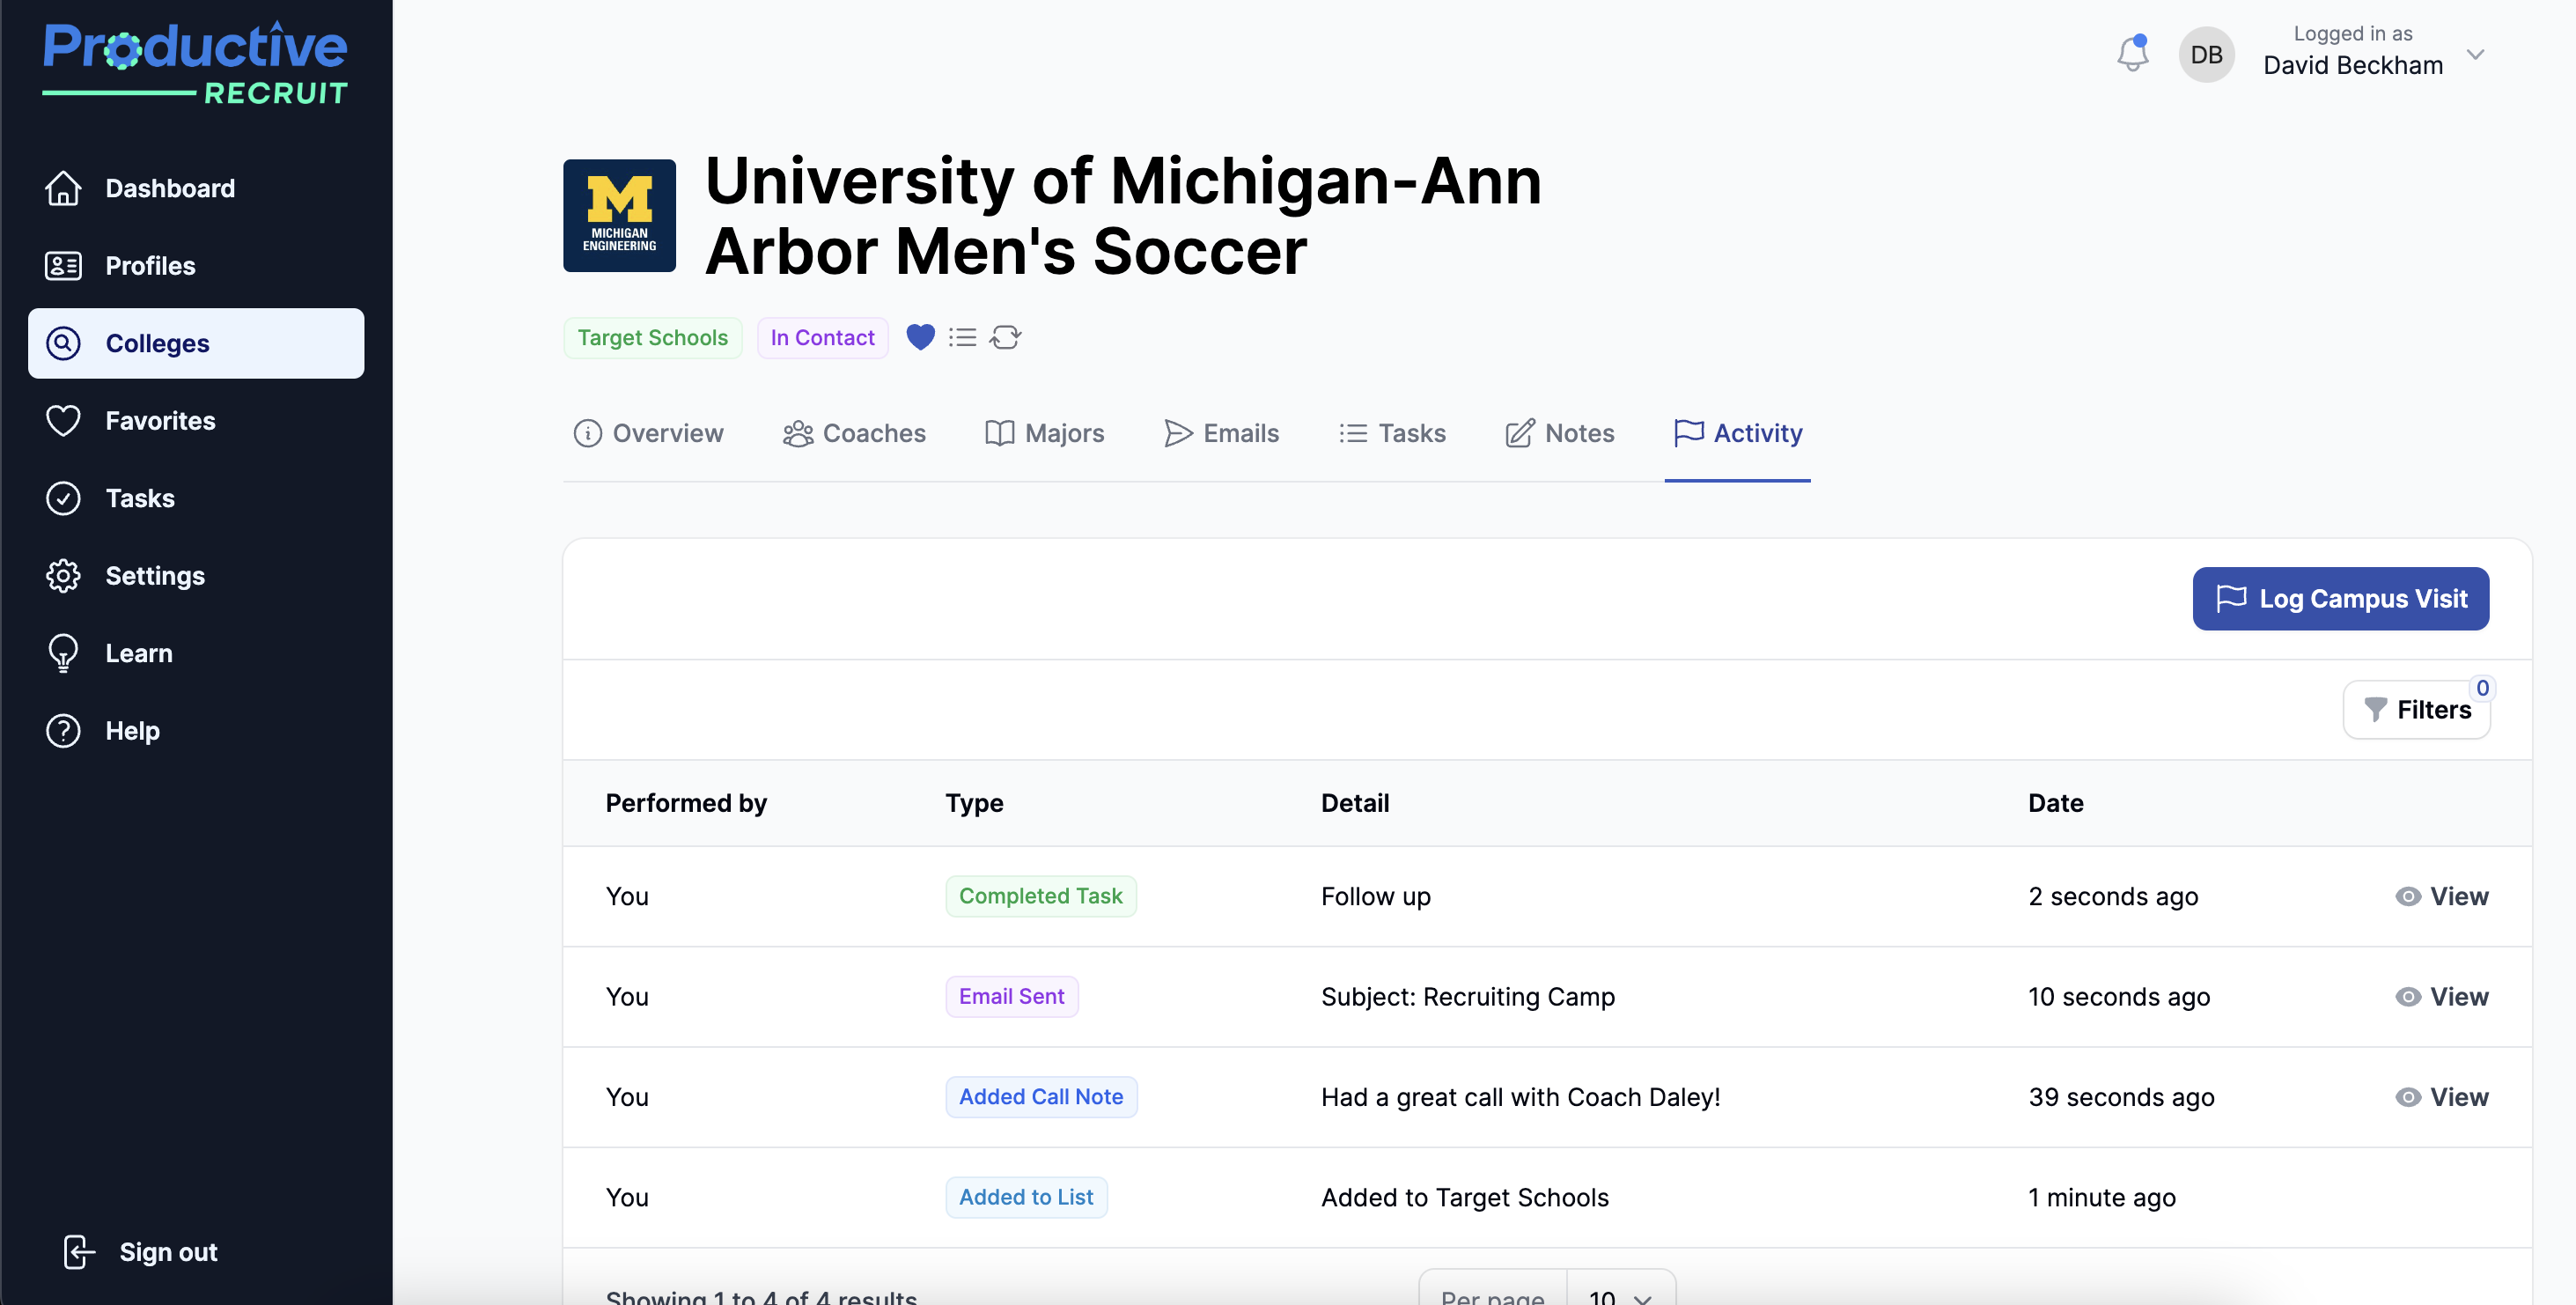Click the '10 seconds ago' date
The height and width of the screenshot is (1305, 2576).
(x=2118, y=997)
